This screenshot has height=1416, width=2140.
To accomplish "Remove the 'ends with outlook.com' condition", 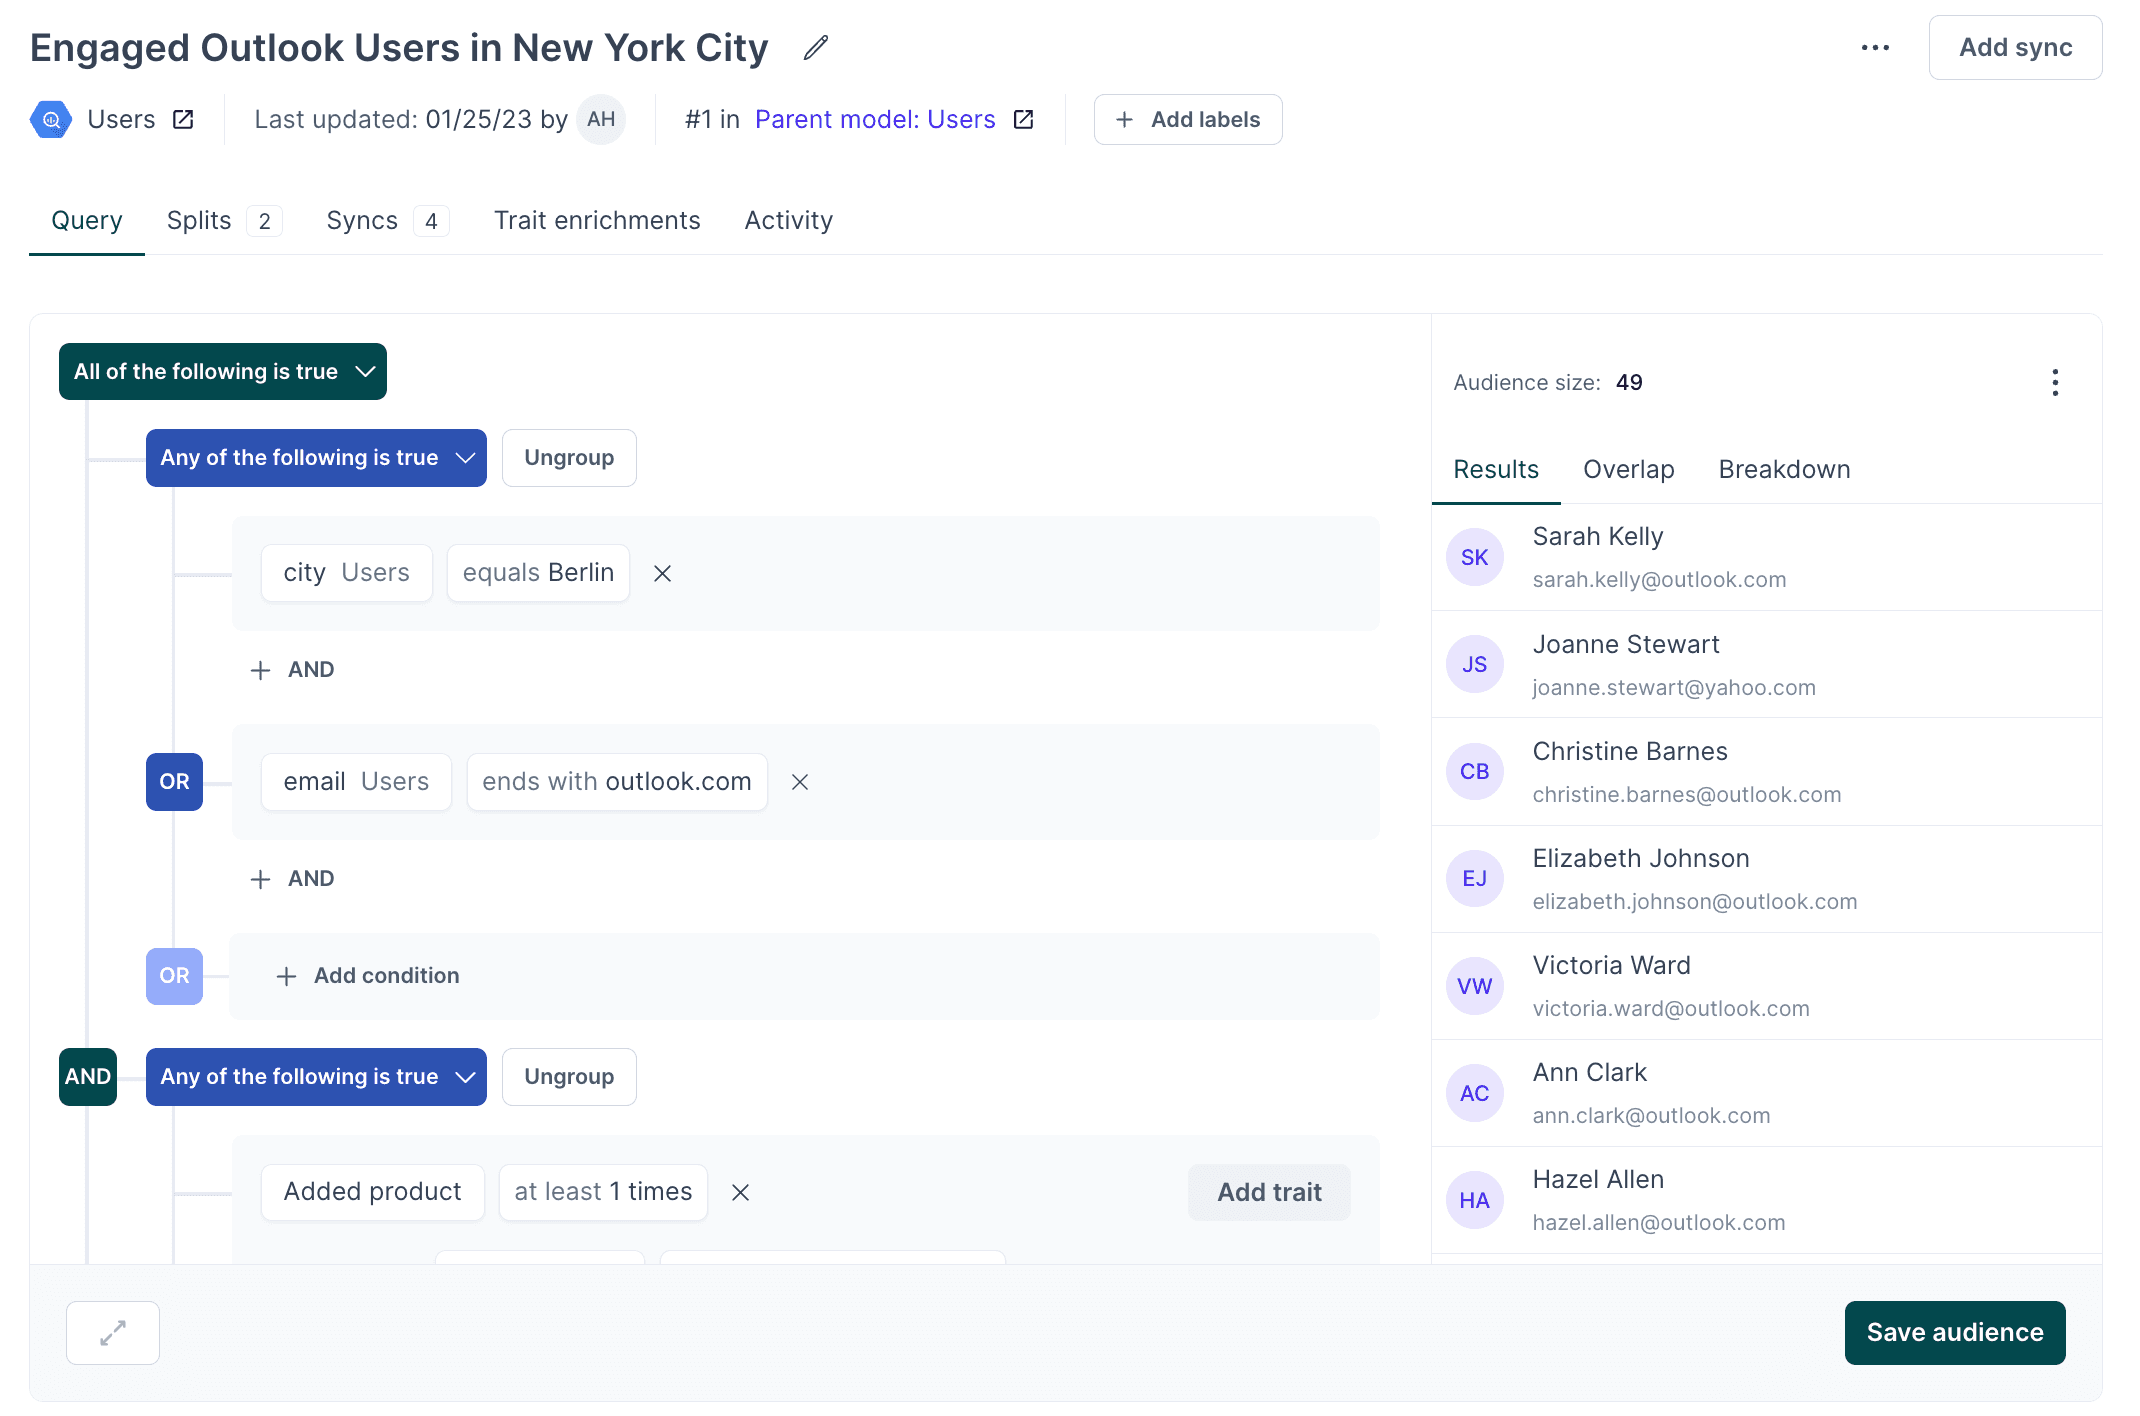I will click(799, 782).
